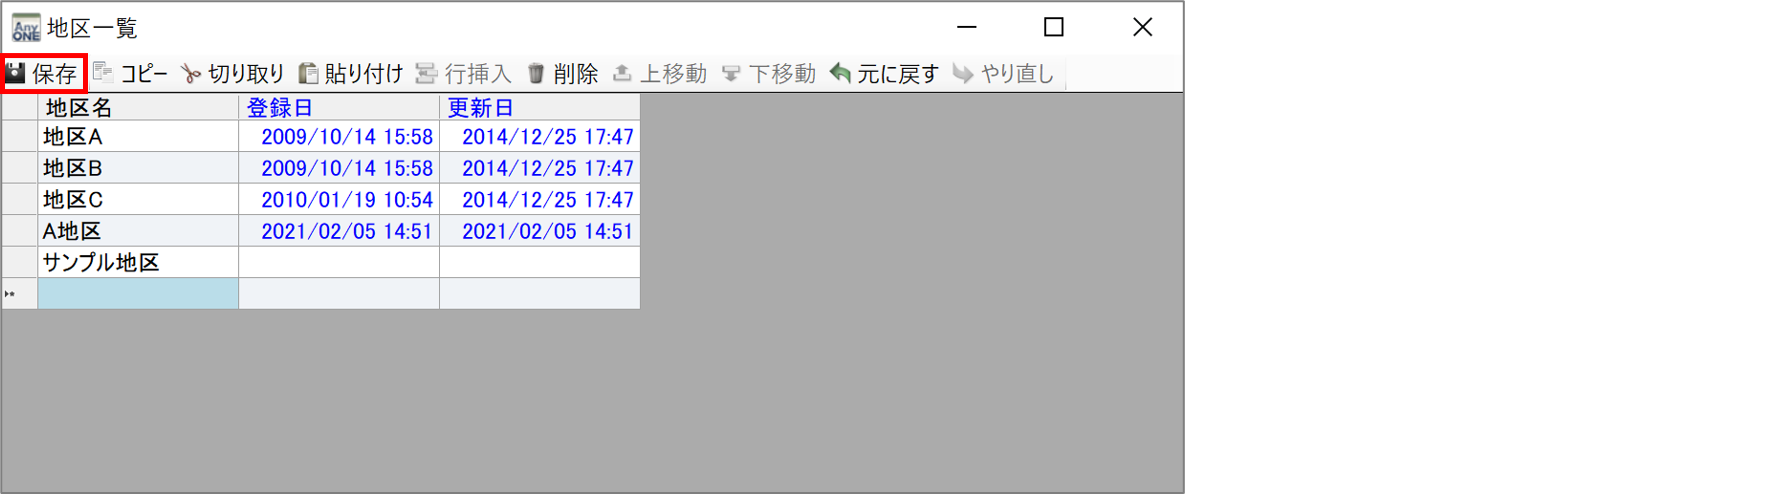1775x494 pixels.
Task: Select the 切り取り scissors icon
Action: [191, 74]
